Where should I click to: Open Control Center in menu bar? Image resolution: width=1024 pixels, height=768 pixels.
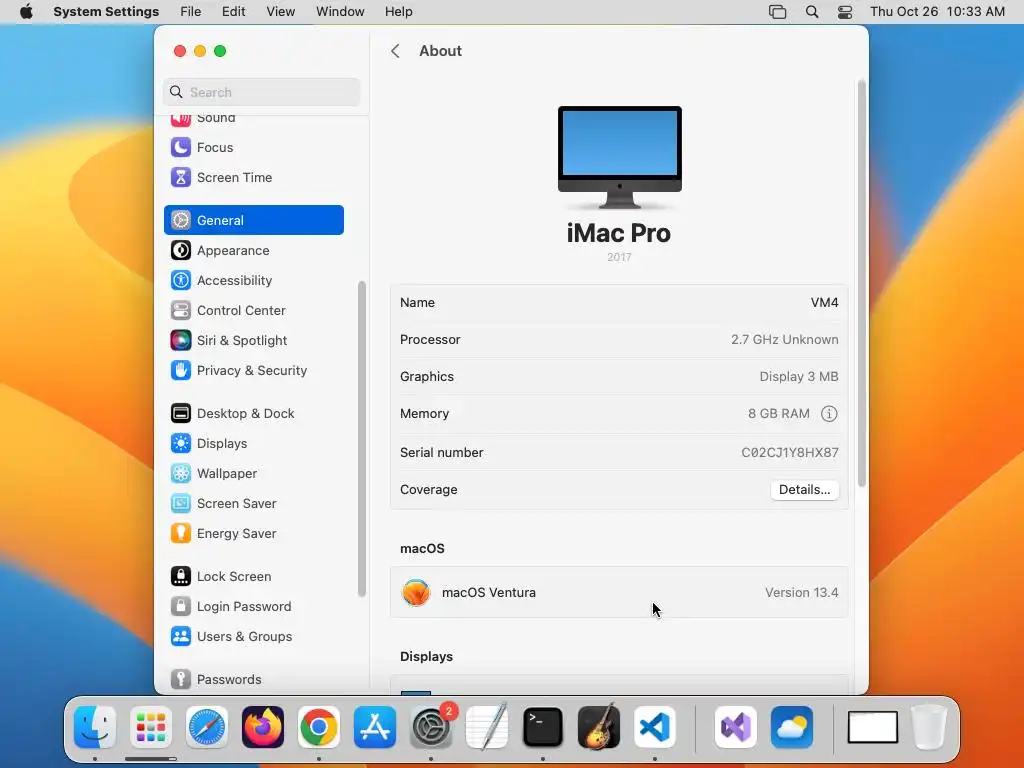click(844, 12)
